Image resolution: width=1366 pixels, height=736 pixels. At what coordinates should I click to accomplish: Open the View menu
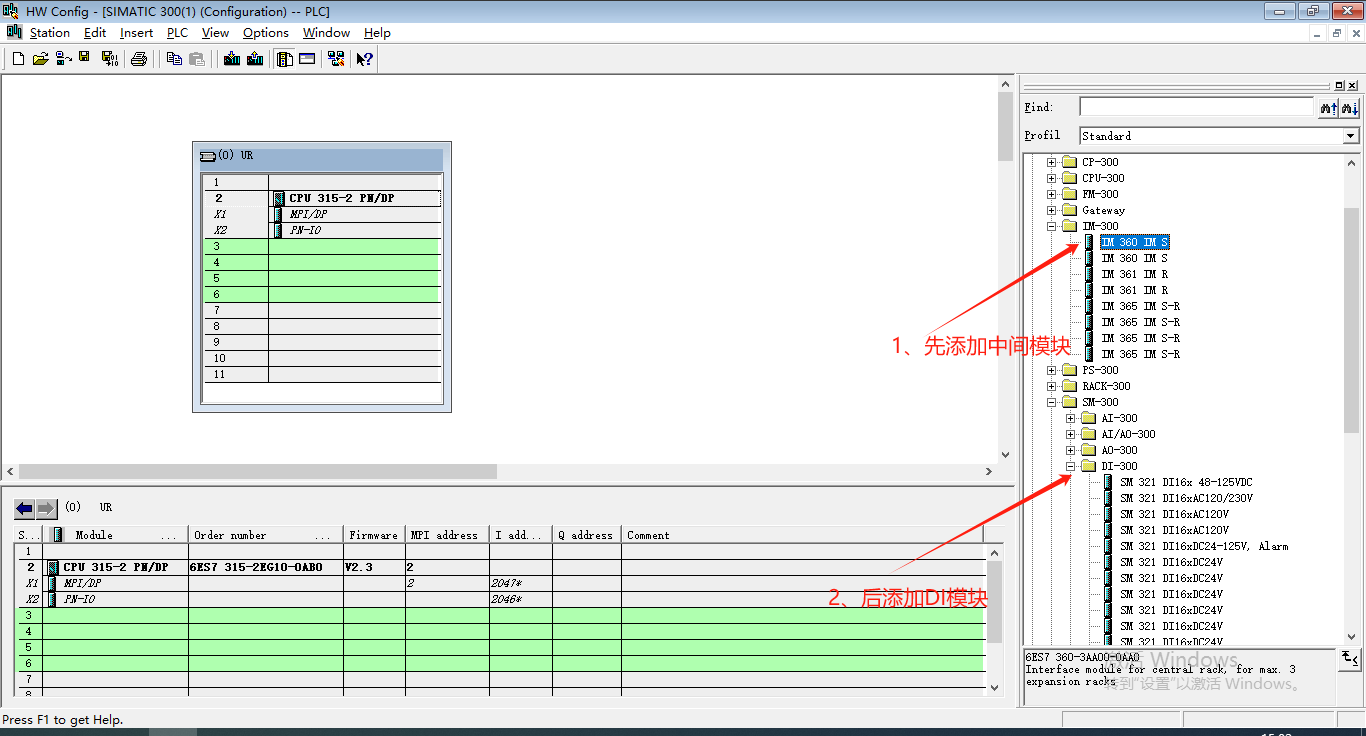coord(215,33)
